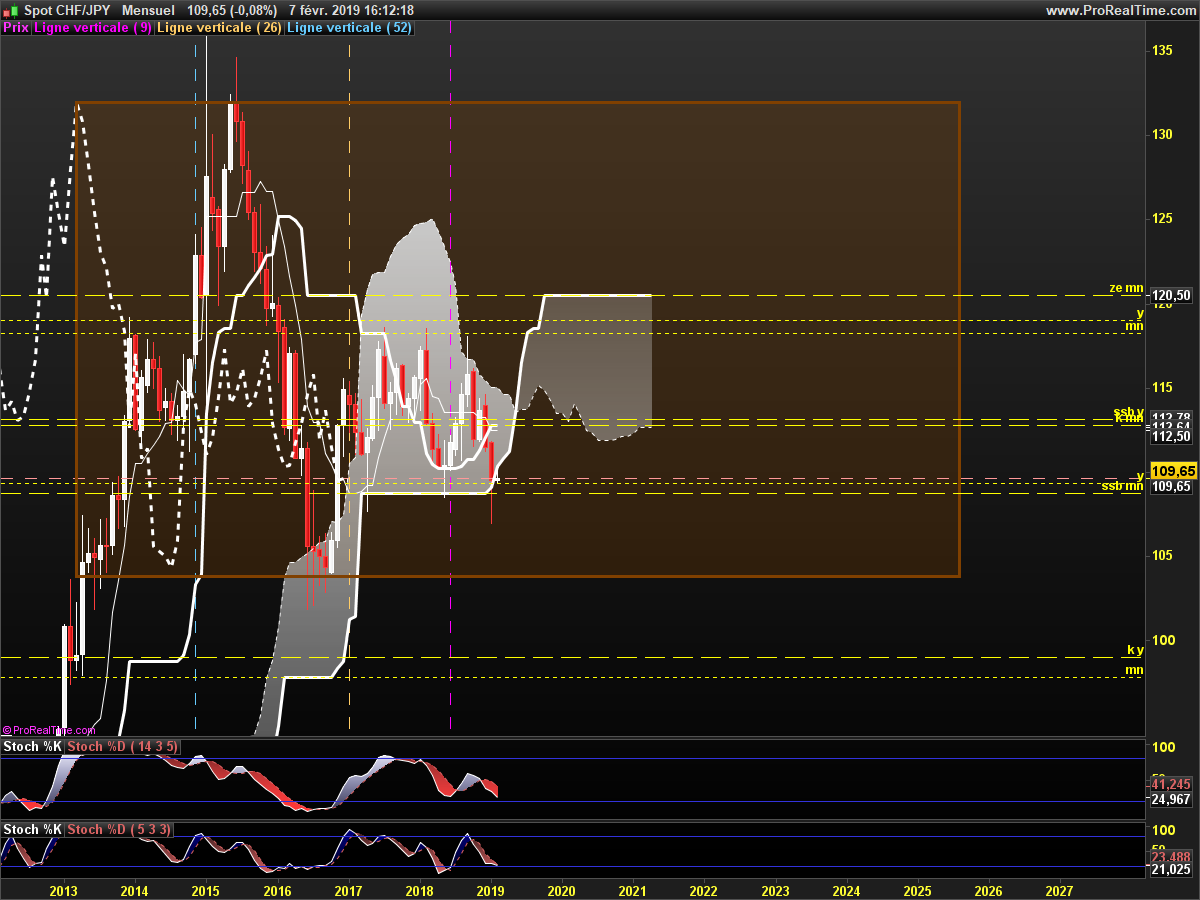
Task: Click the 115 price axis value
Action: (1162, 387)
